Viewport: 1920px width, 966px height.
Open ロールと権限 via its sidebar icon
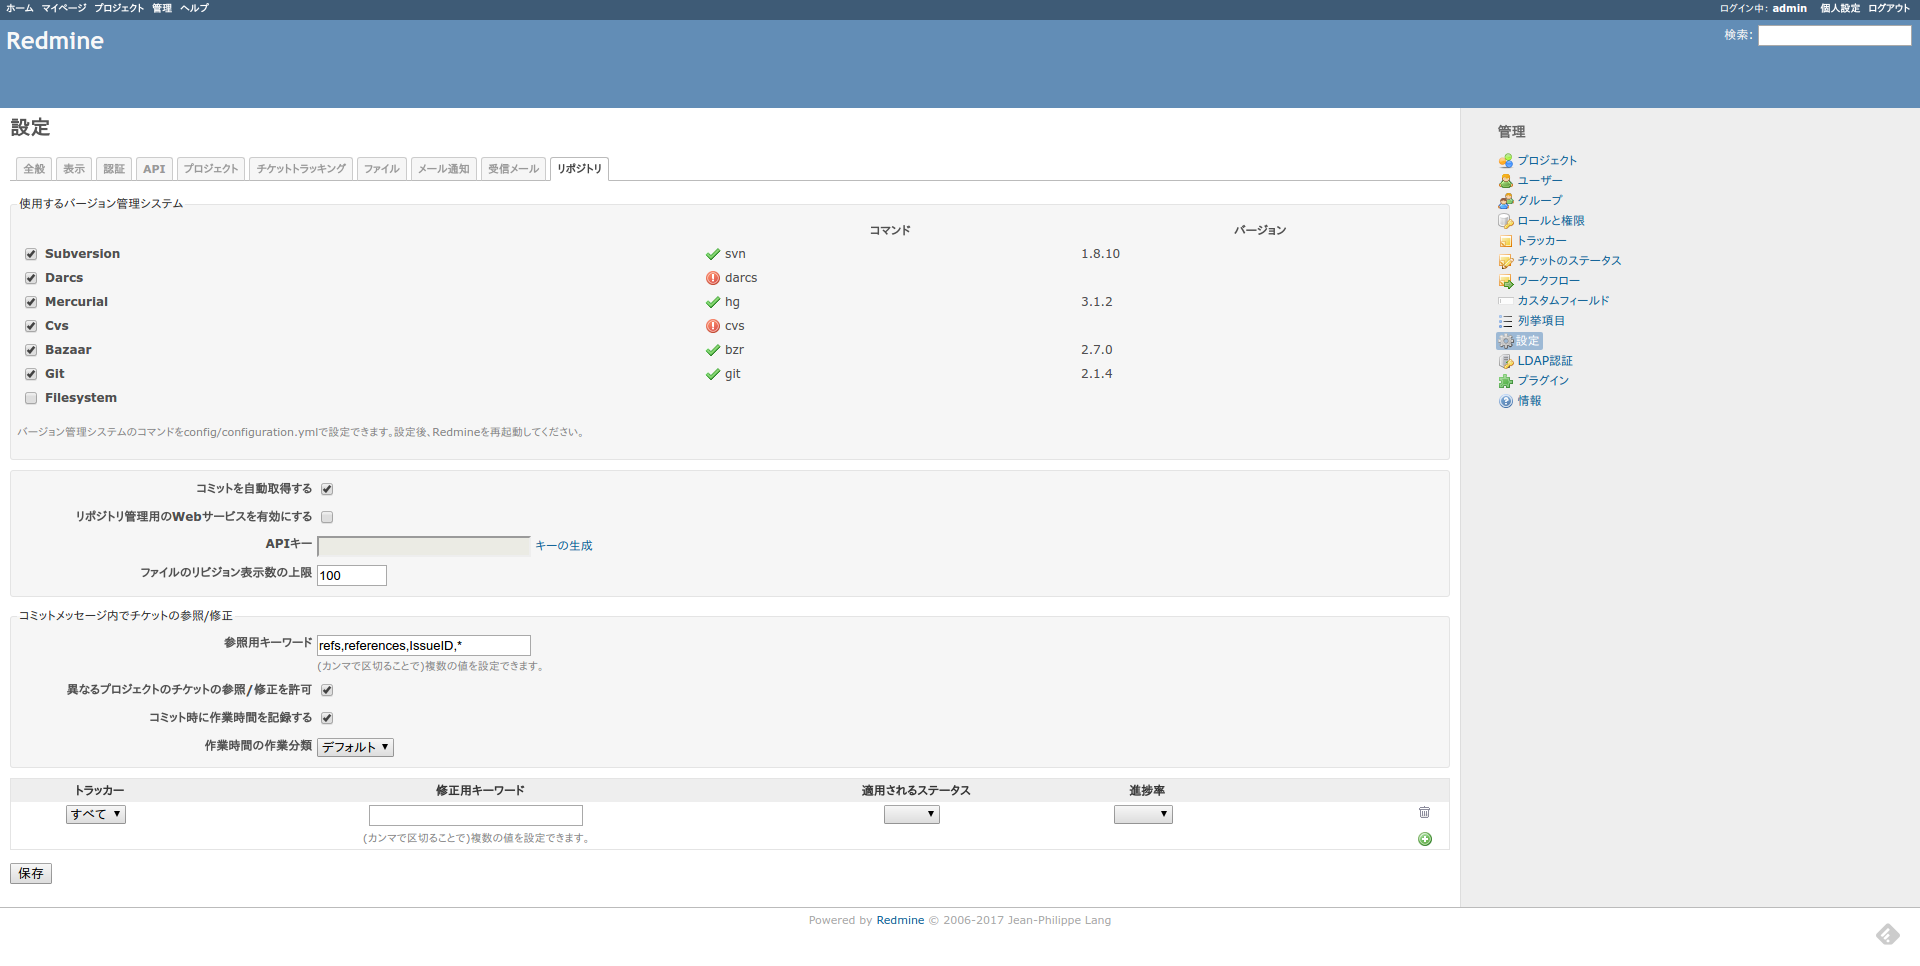(1506, 221)
